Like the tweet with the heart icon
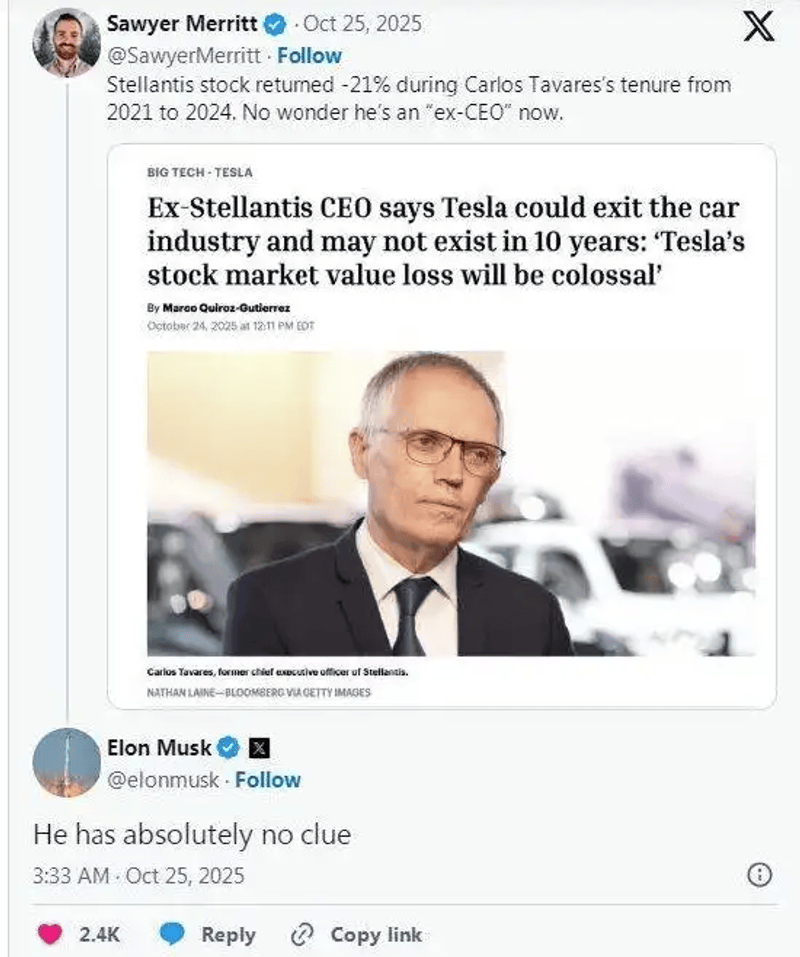 [x=47, y=935]
